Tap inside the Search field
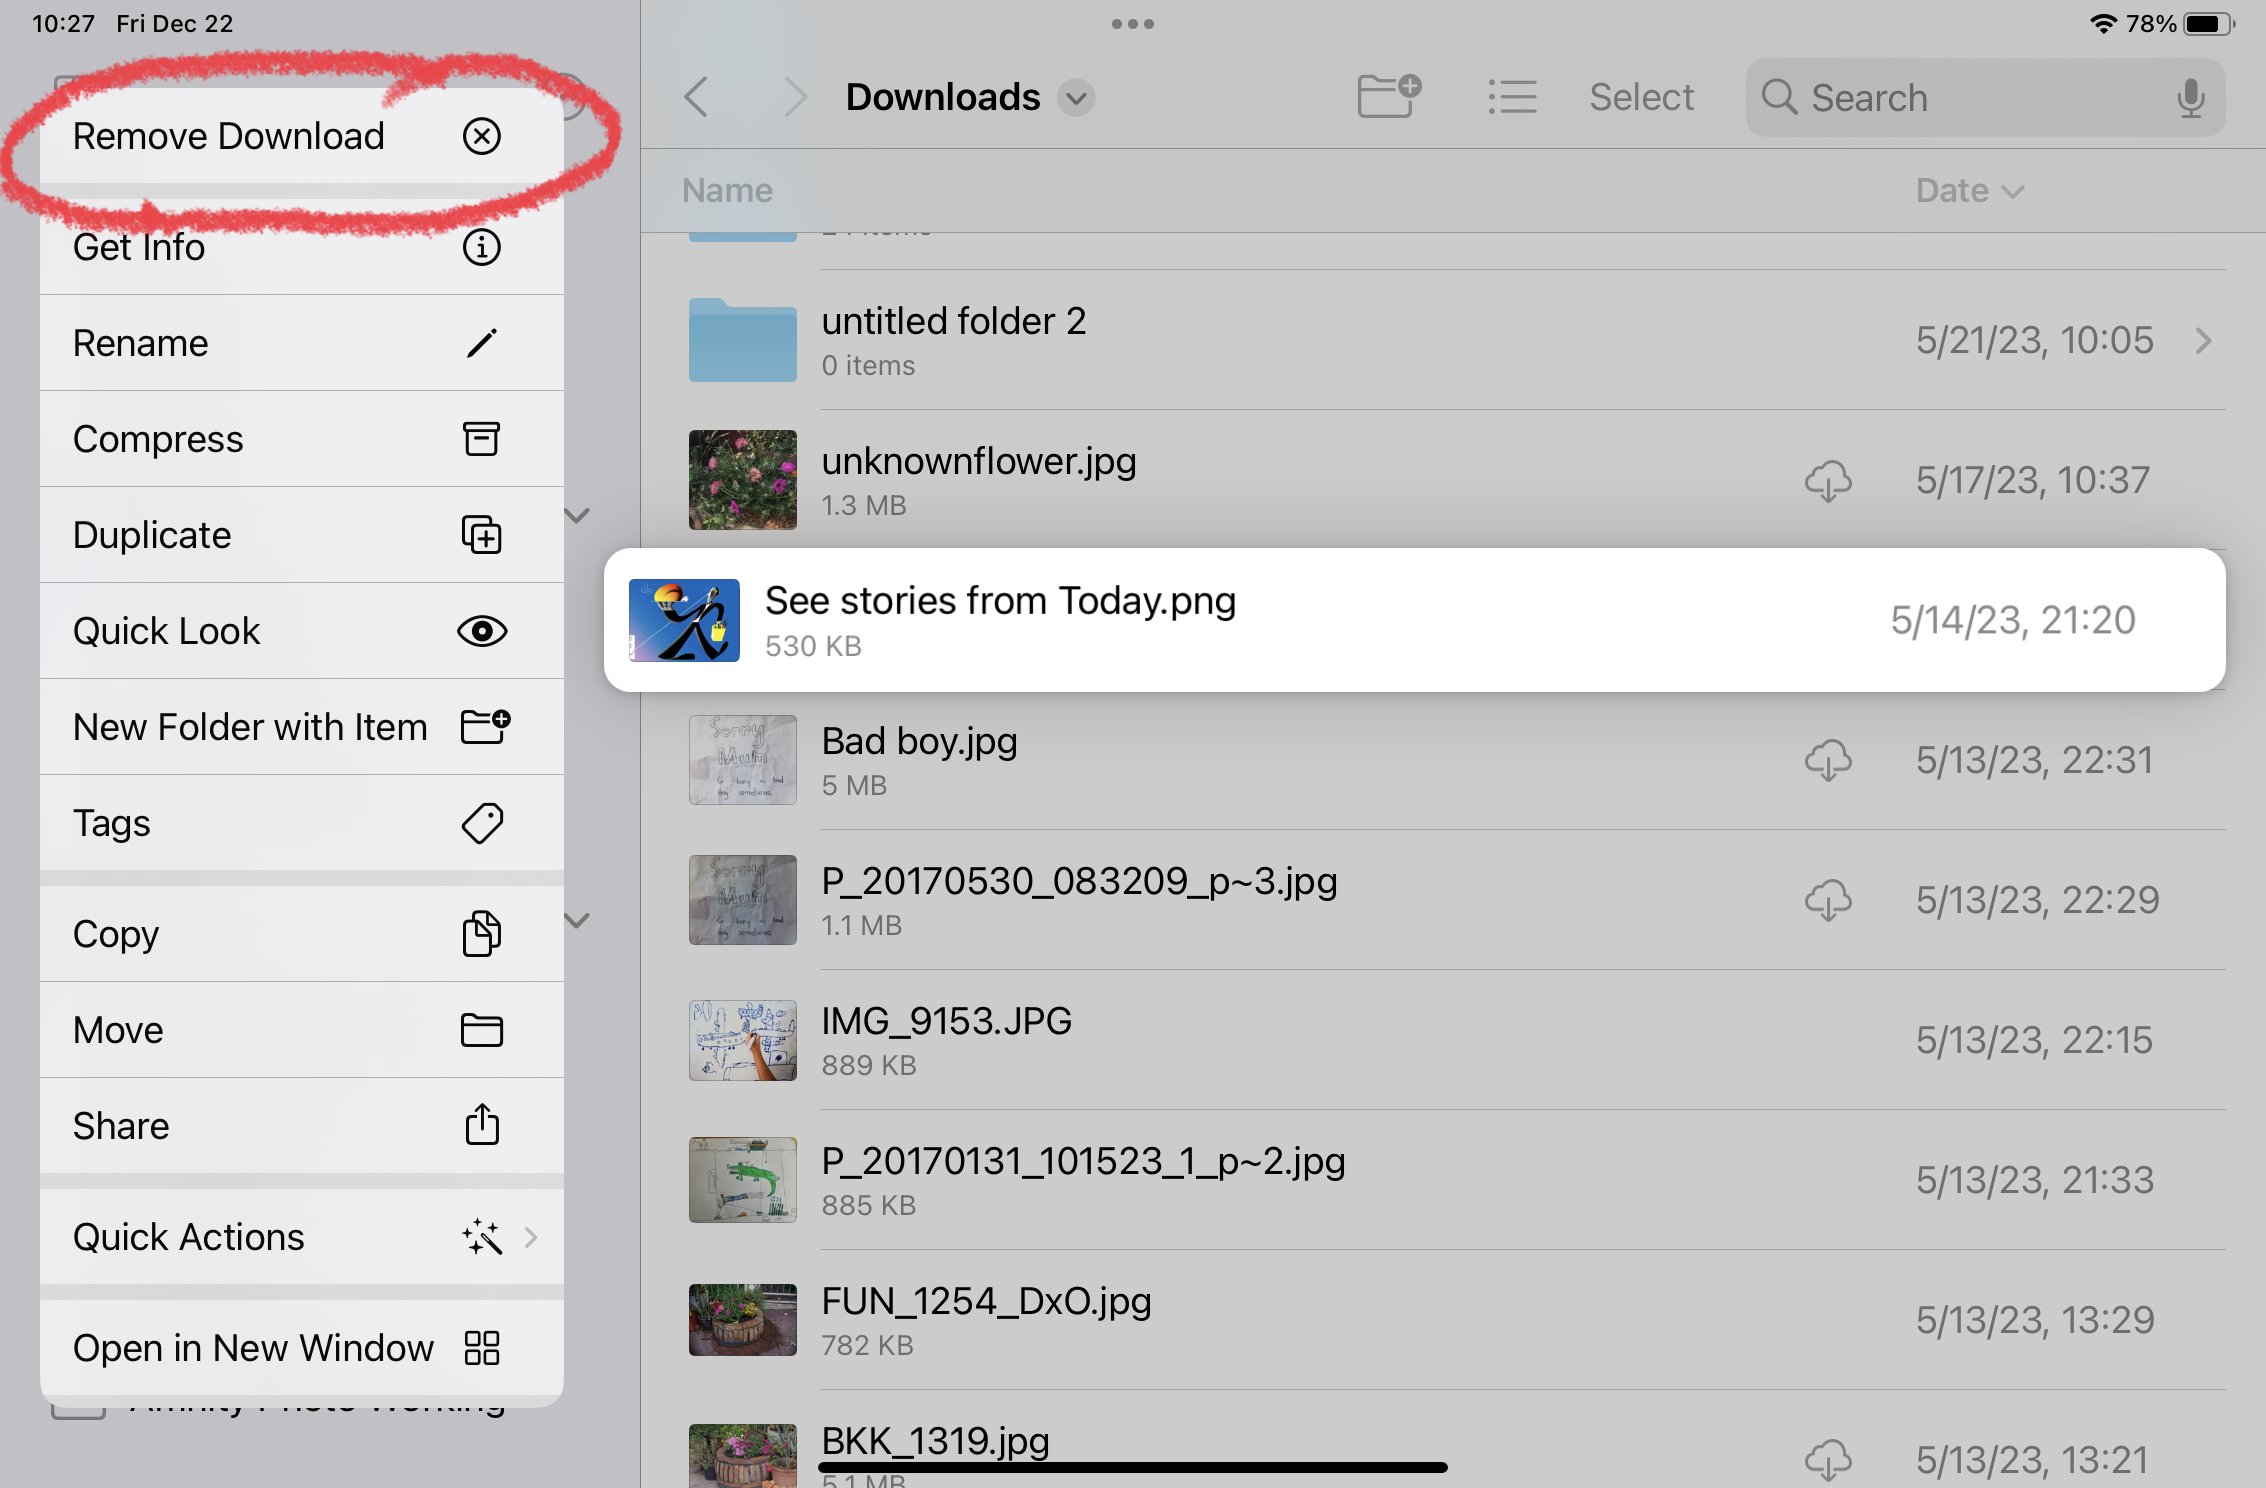Viewport: 2266px width, 1488px height. [1950, 97]
